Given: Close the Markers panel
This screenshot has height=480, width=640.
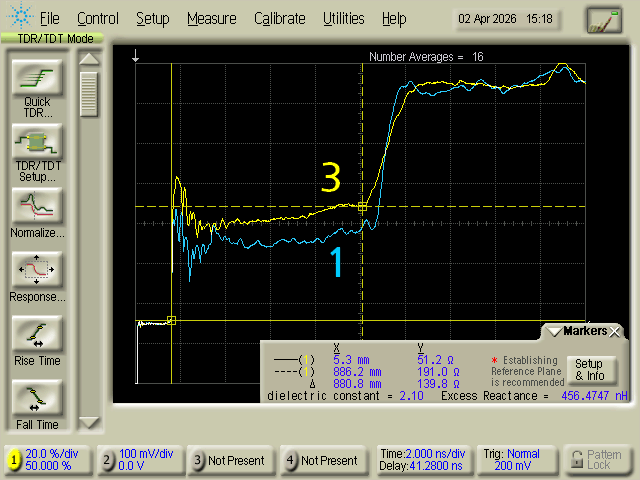Looking at the screenshot, I should 615,331.
